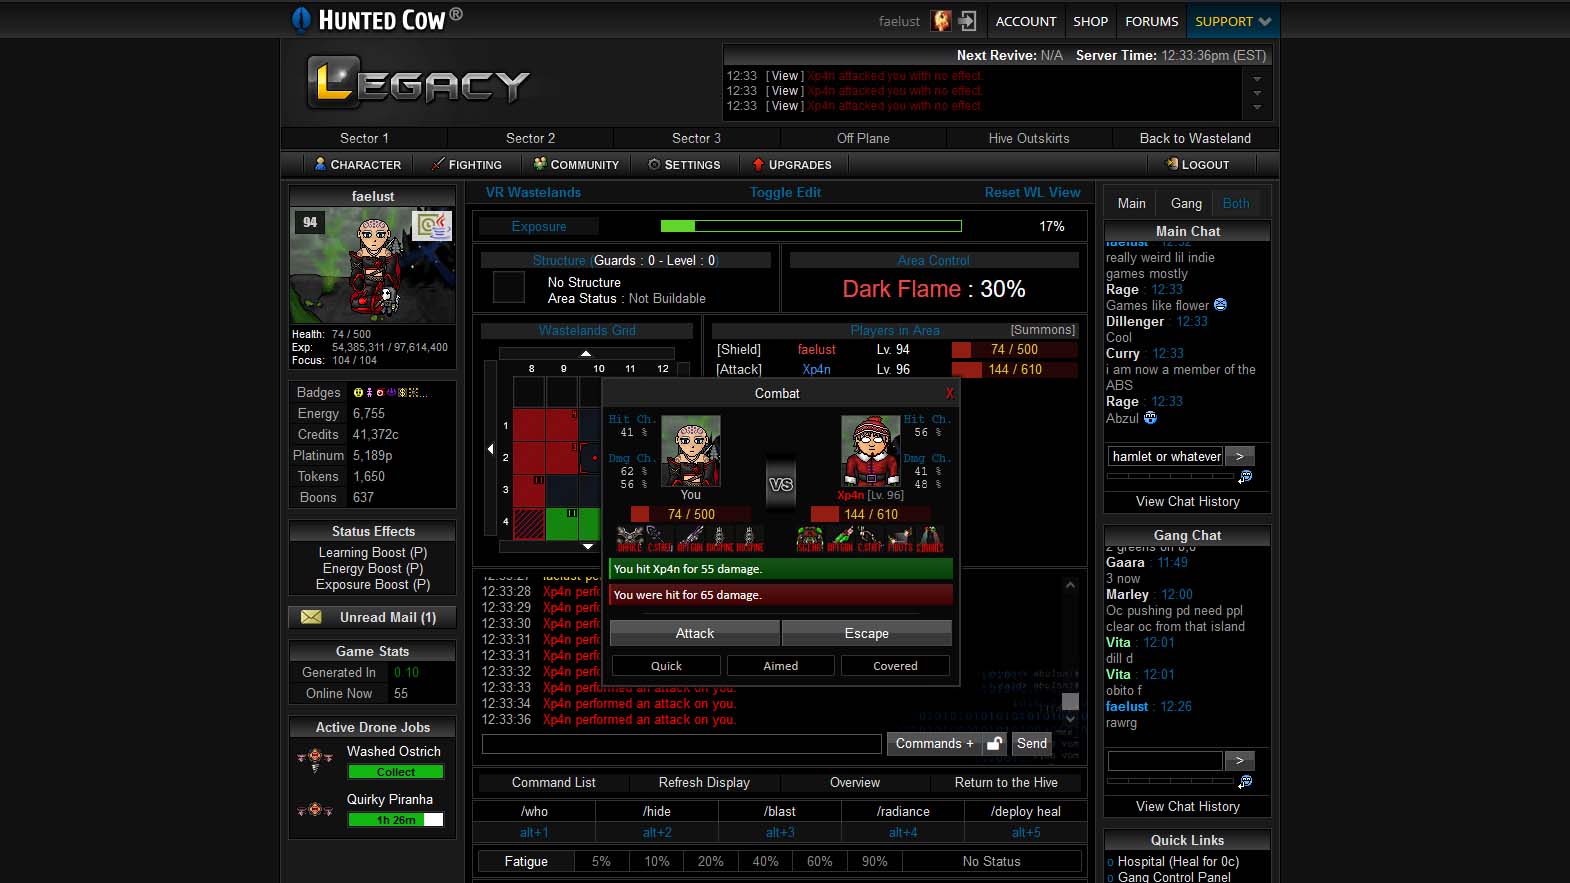Open the flame avatar icon in header

tap(941, 21)
